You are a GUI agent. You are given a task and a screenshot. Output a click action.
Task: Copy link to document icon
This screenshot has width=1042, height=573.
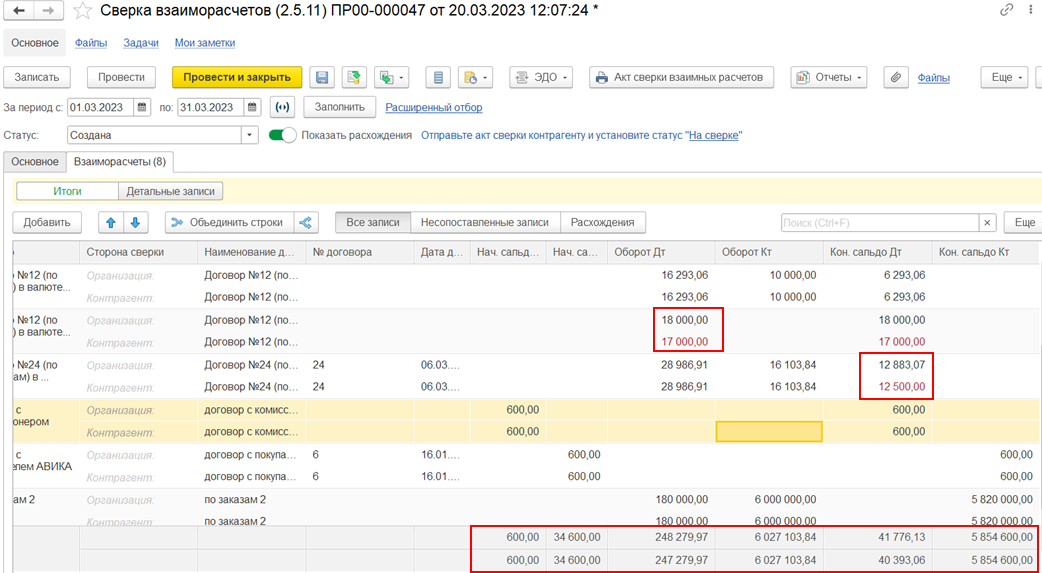click(x=1006, y=10)
